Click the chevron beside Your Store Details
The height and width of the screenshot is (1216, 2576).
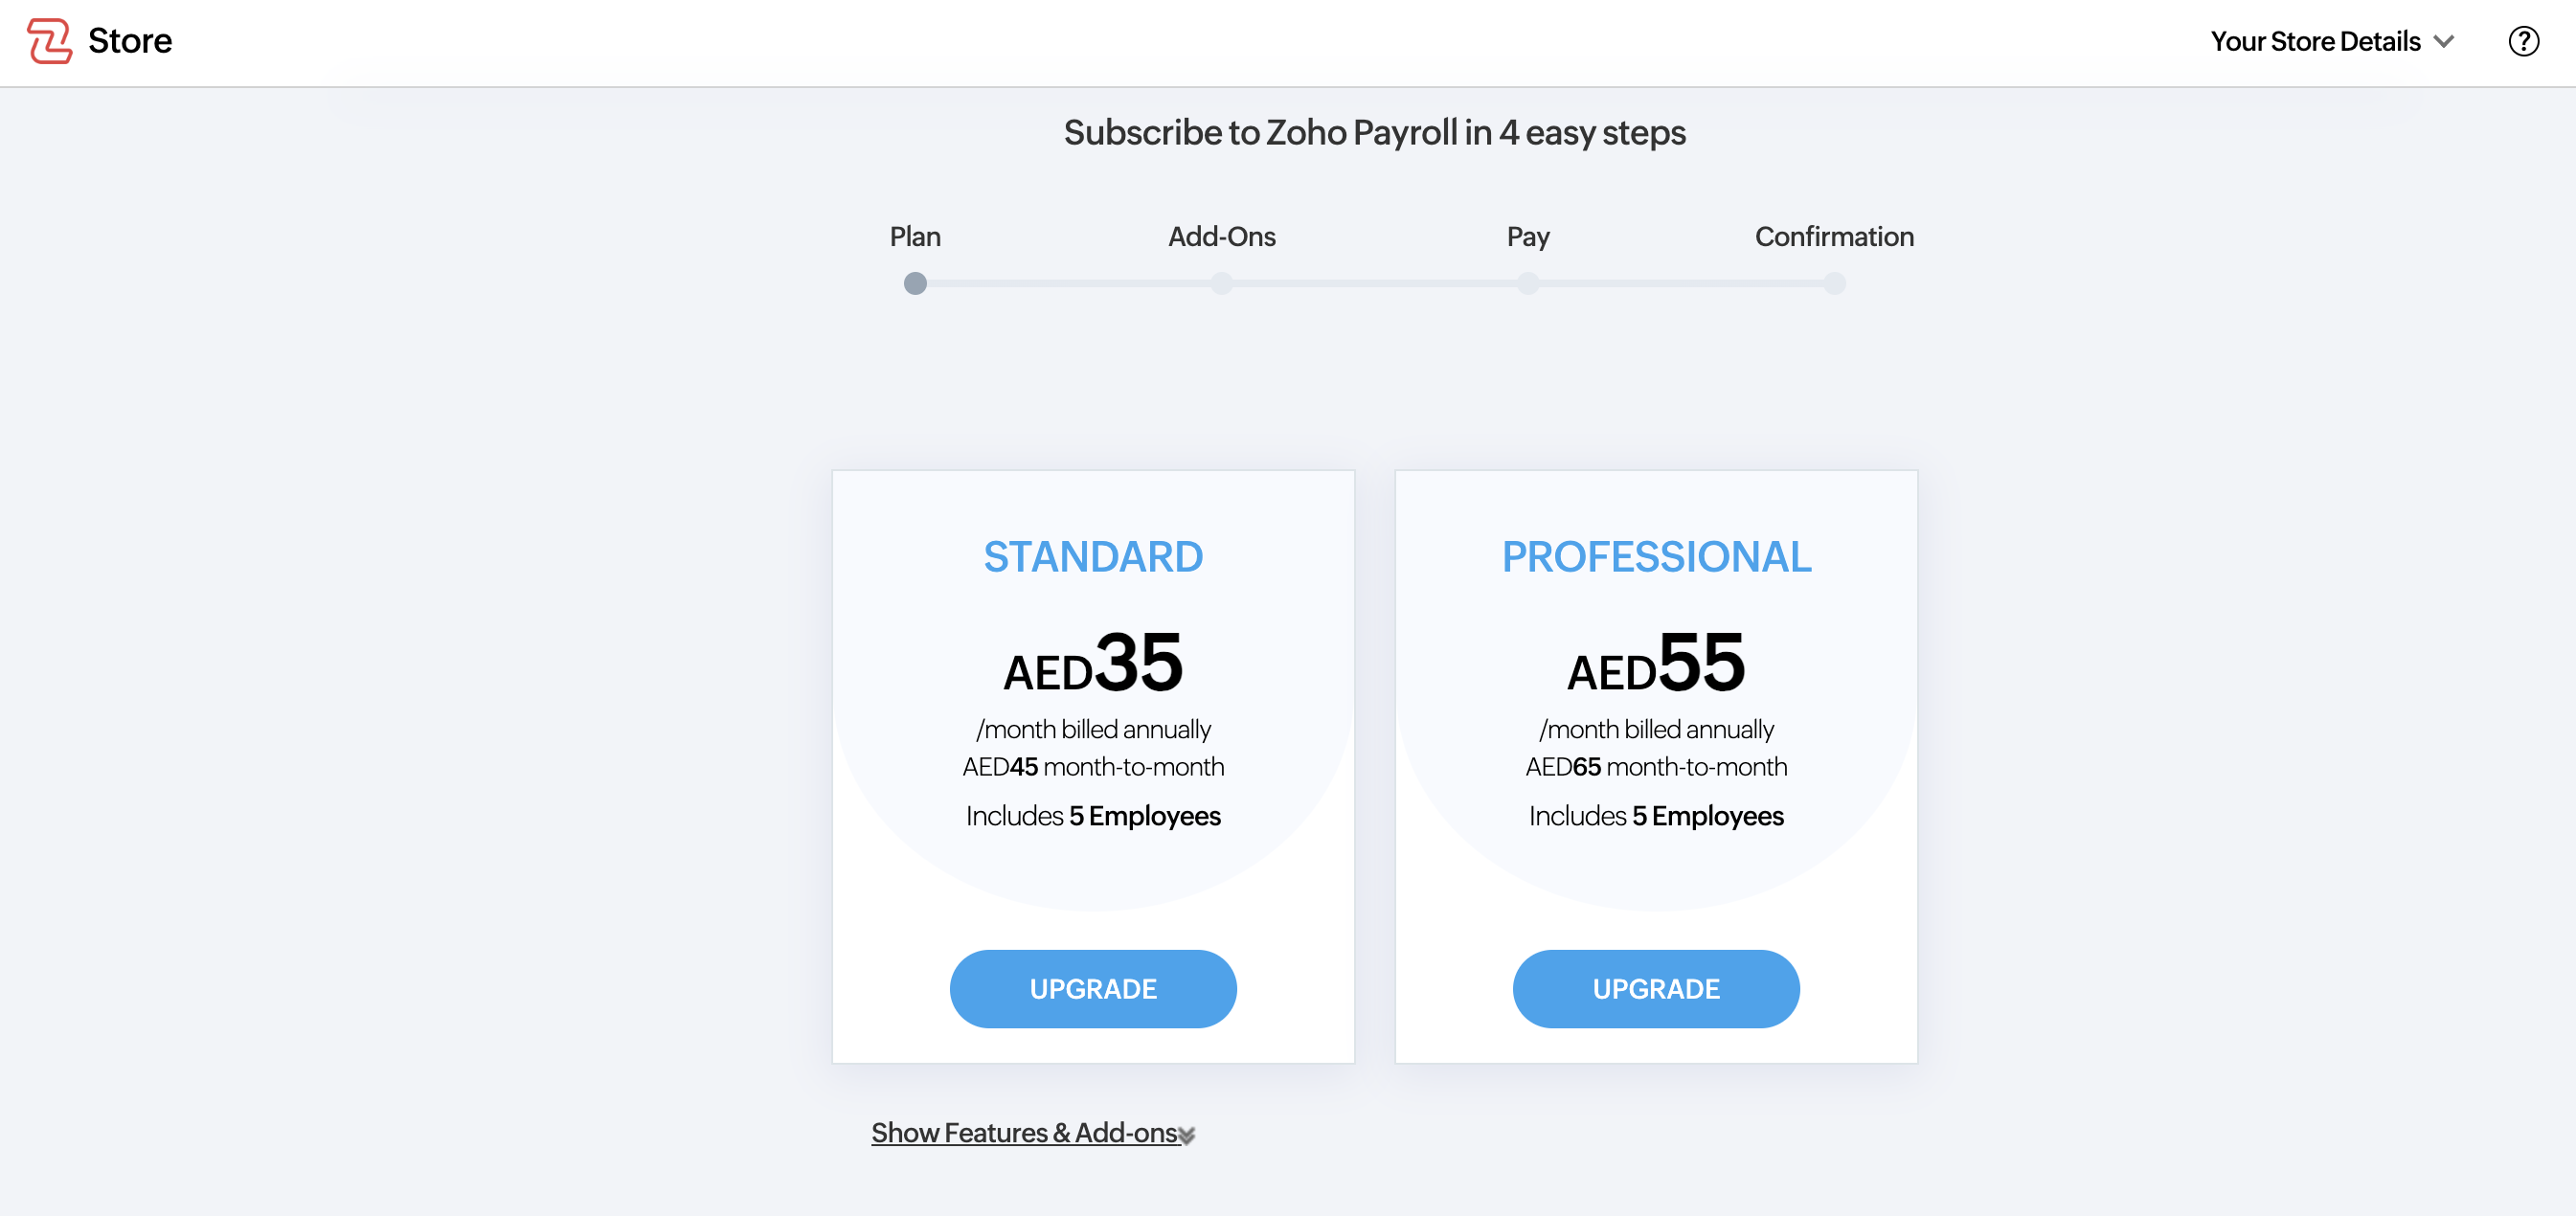tap(2444, 41)
